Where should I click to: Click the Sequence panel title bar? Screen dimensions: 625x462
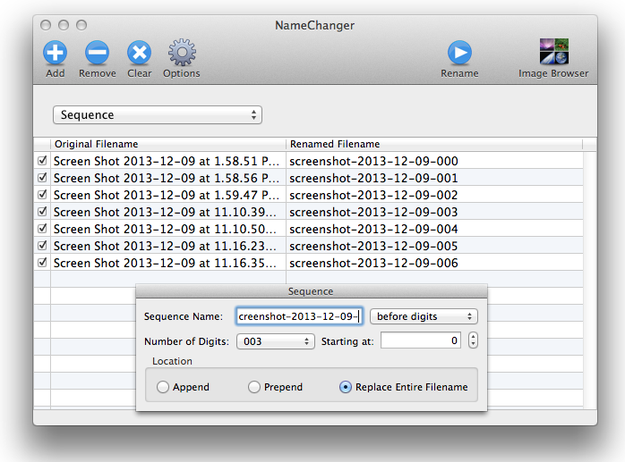(311, 291)
